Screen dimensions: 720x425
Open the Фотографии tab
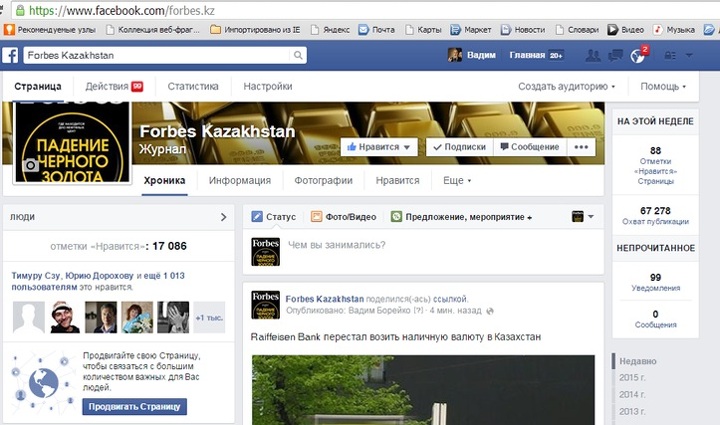[323, 181]
